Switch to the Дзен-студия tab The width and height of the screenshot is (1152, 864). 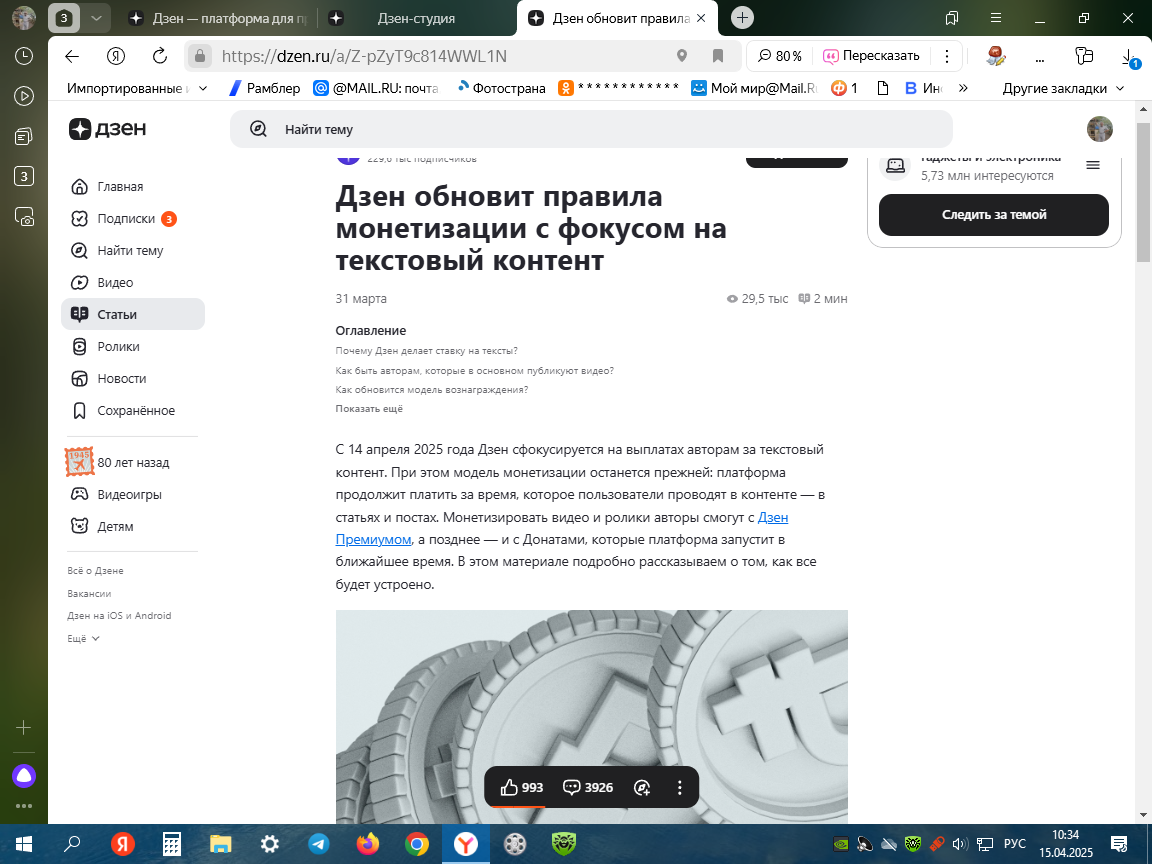pyautogui.click(x=417, y=18)
